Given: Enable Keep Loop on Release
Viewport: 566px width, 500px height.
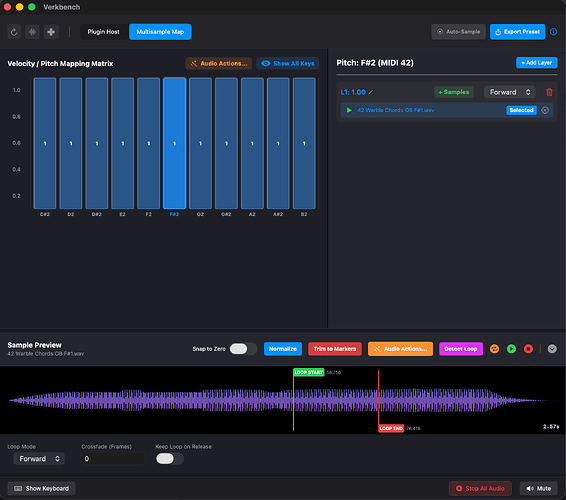Looking at the screenshot, I should pyautogui.click(x=170, y=459).
